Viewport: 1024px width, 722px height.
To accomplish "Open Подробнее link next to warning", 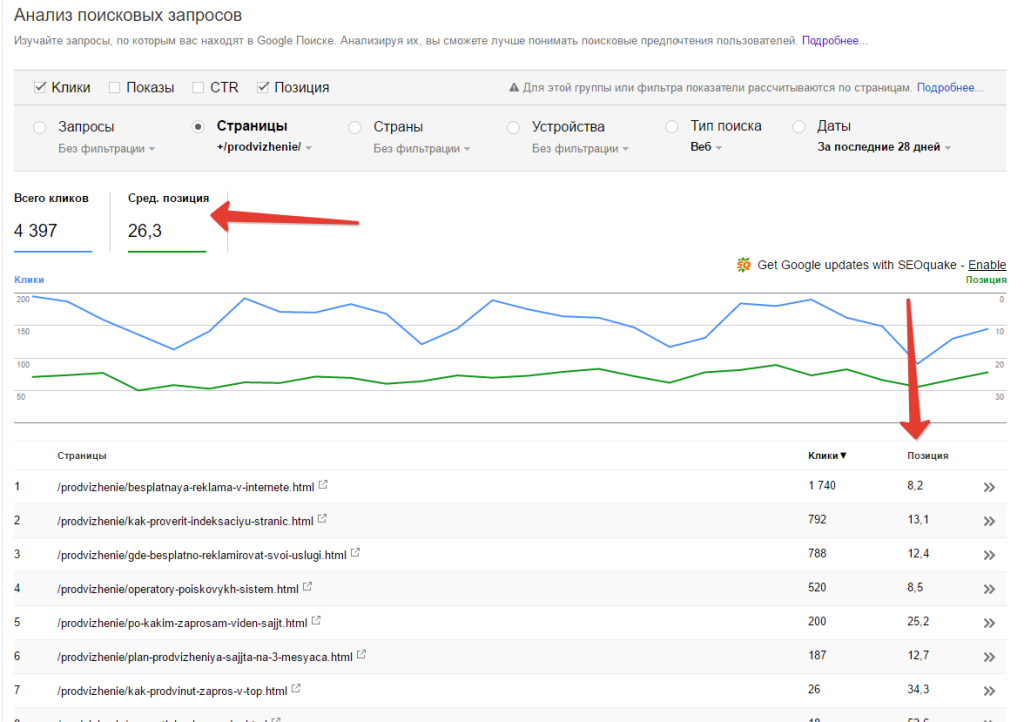I will [950, 87].
